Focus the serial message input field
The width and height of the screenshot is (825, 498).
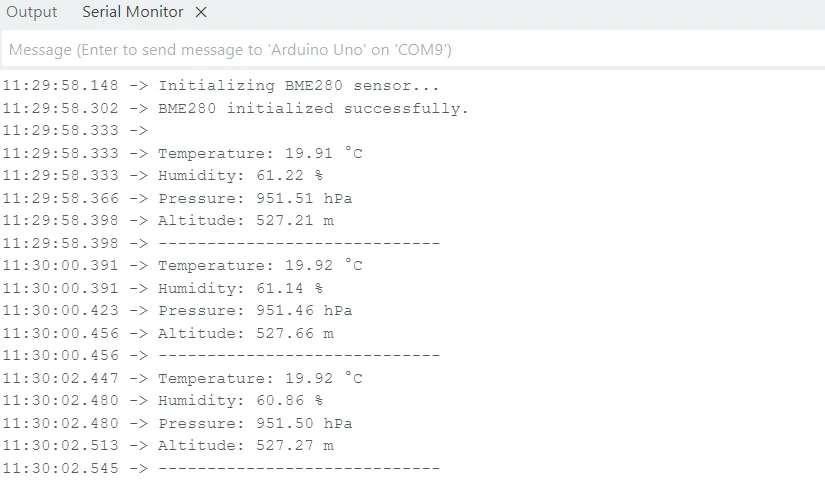tap(410, 50)
